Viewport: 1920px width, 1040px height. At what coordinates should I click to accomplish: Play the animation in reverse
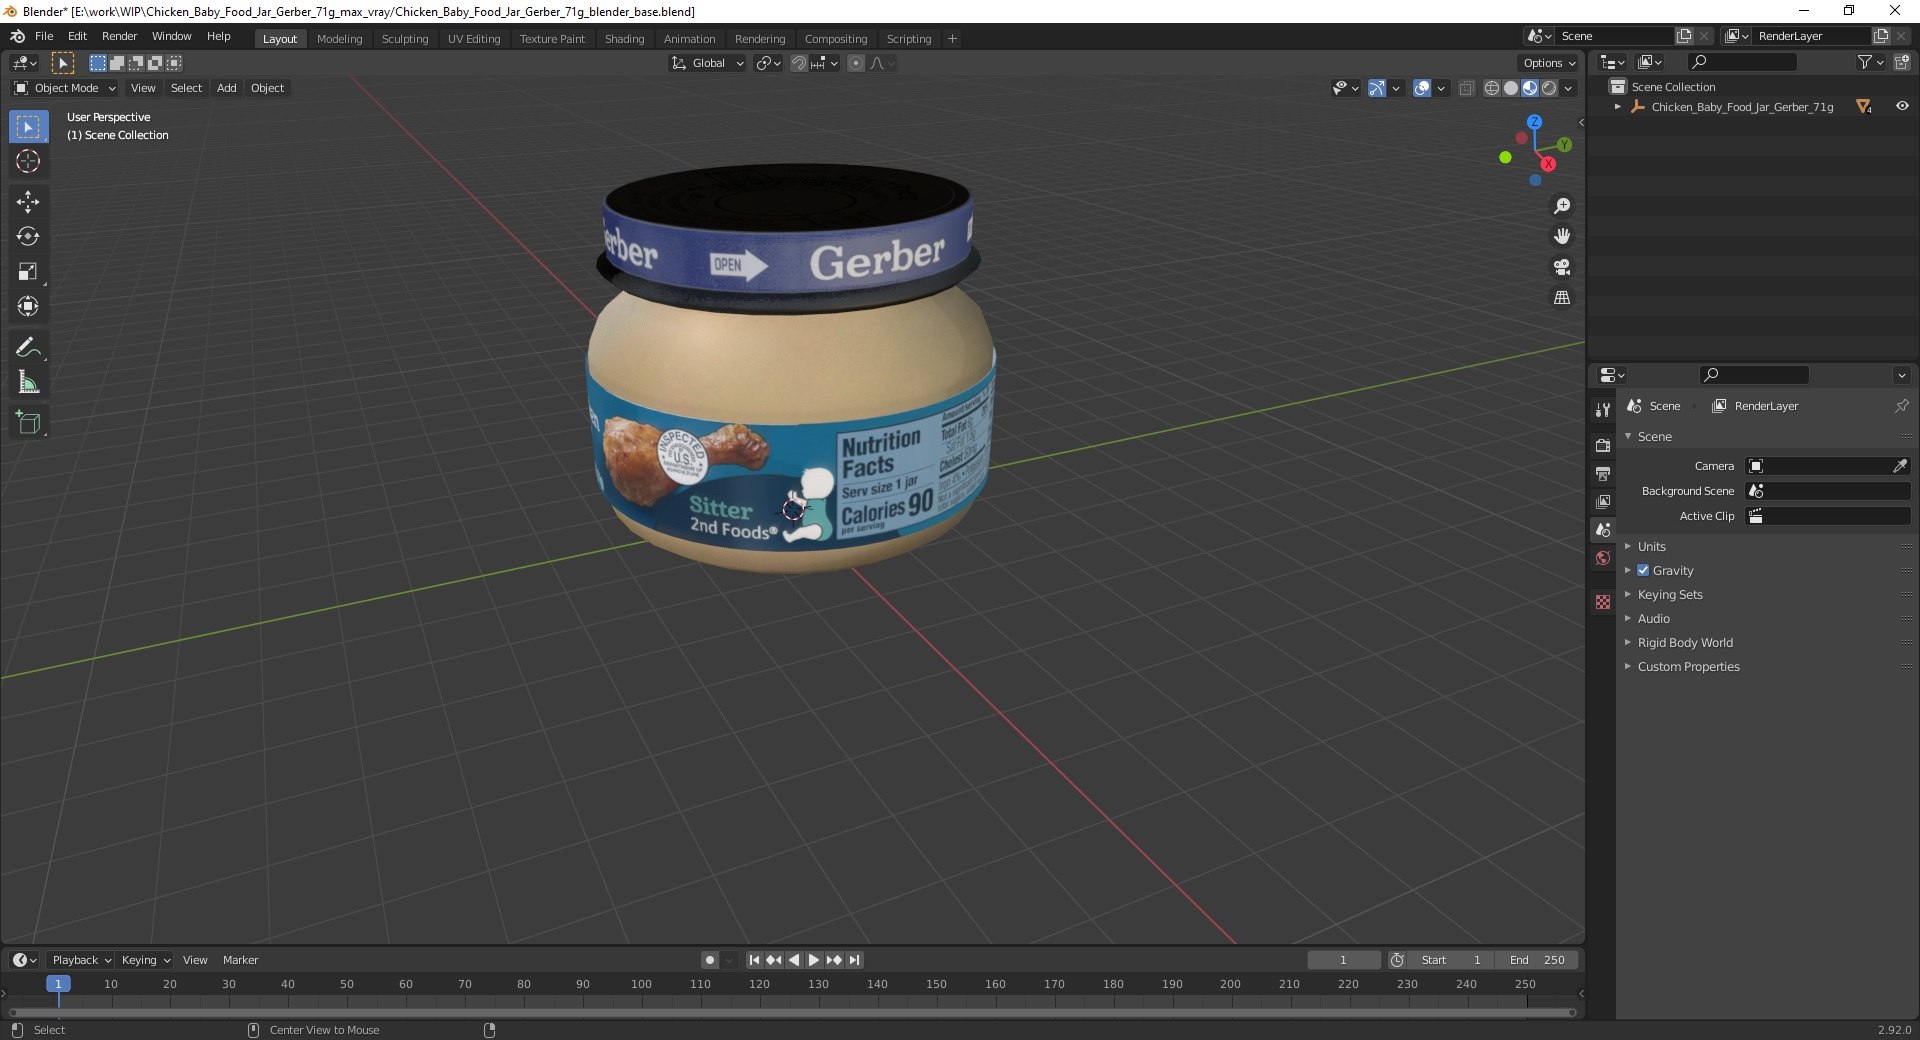[x=794, y=960]
